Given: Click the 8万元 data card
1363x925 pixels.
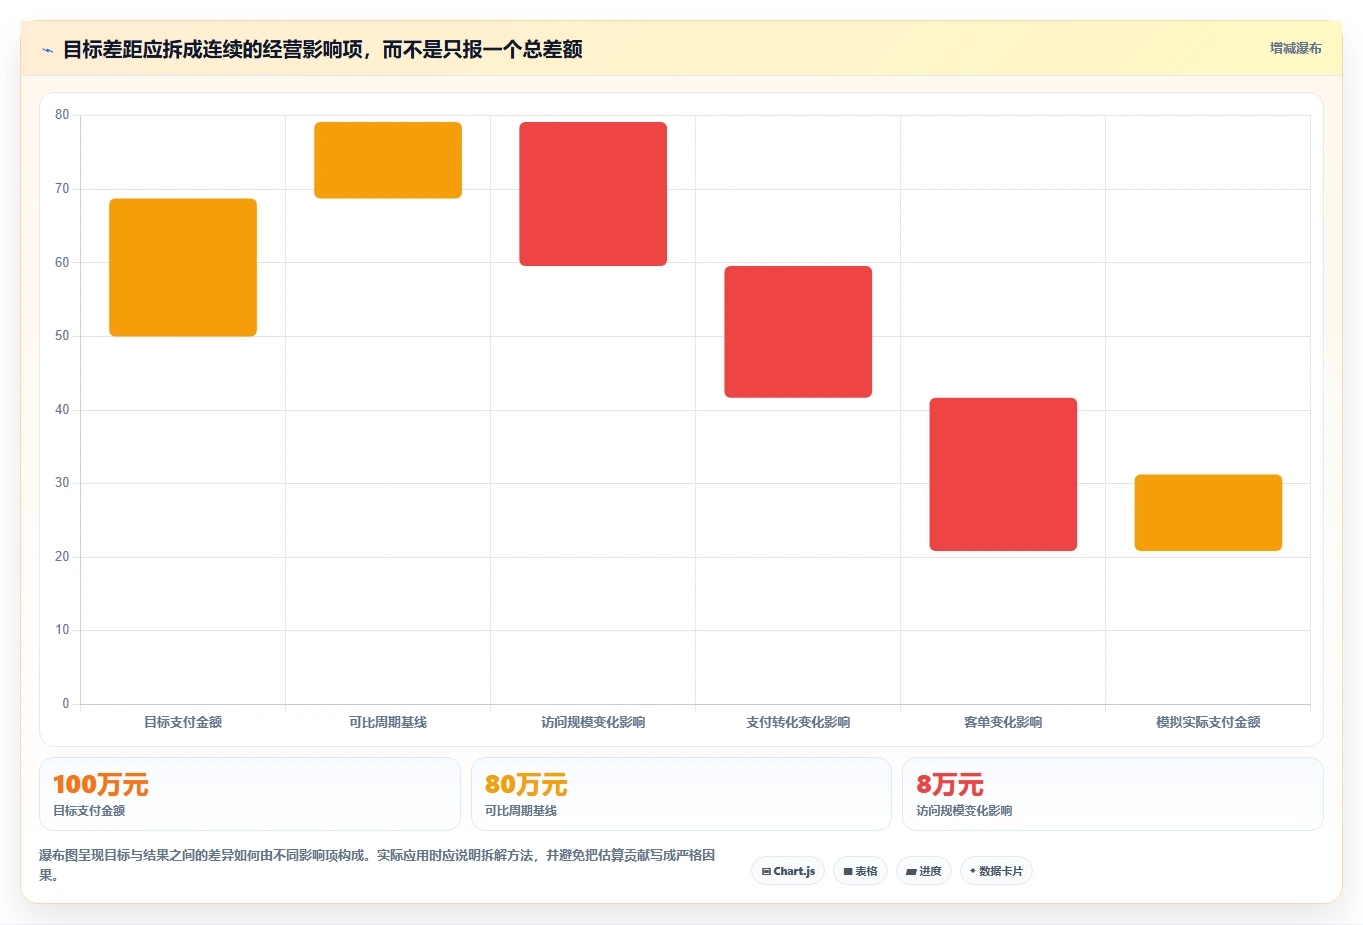Looking at the screenshot, I should click(1113, 794).
